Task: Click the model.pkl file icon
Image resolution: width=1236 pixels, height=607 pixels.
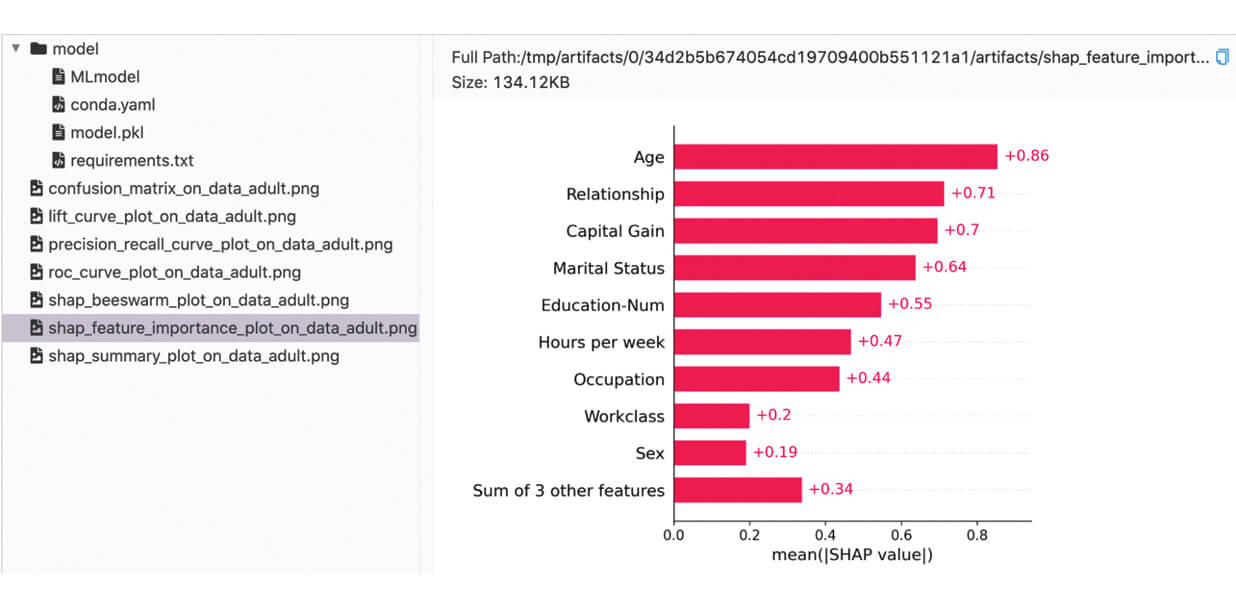Action: [x=58, y=132]
